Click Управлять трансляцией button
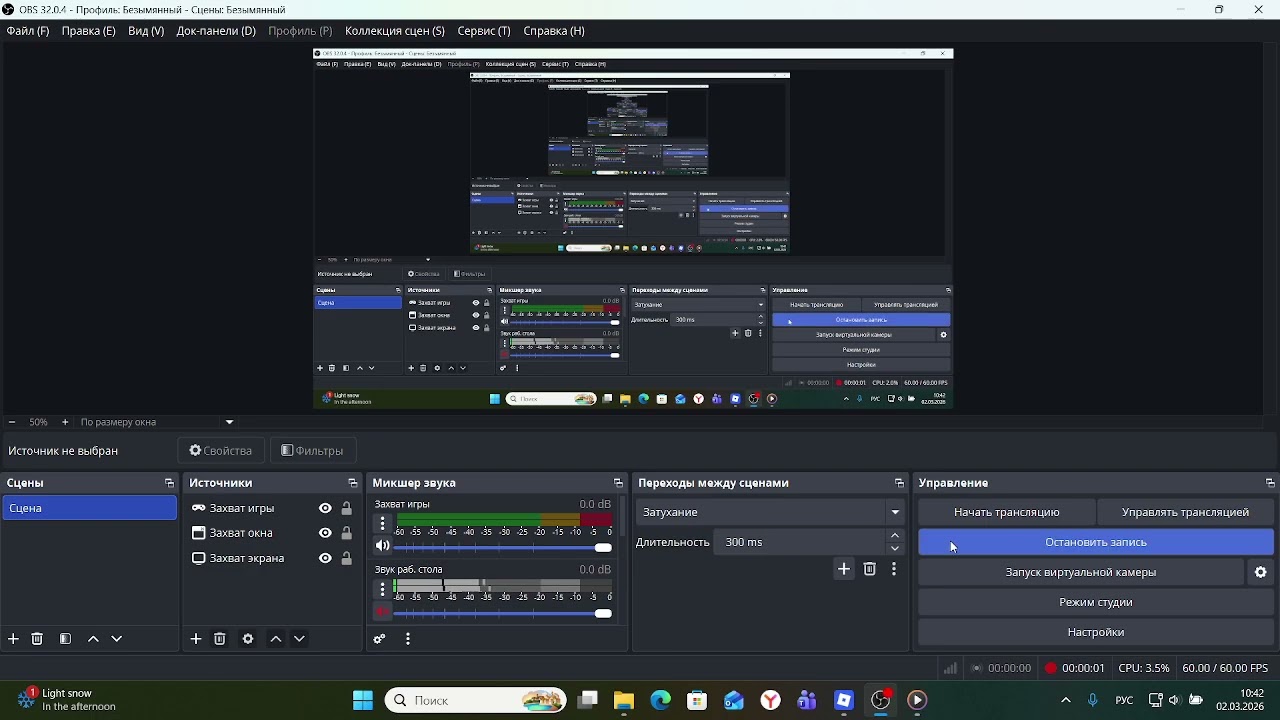Screen dimensions: 1280x720 coord(1185,512)
